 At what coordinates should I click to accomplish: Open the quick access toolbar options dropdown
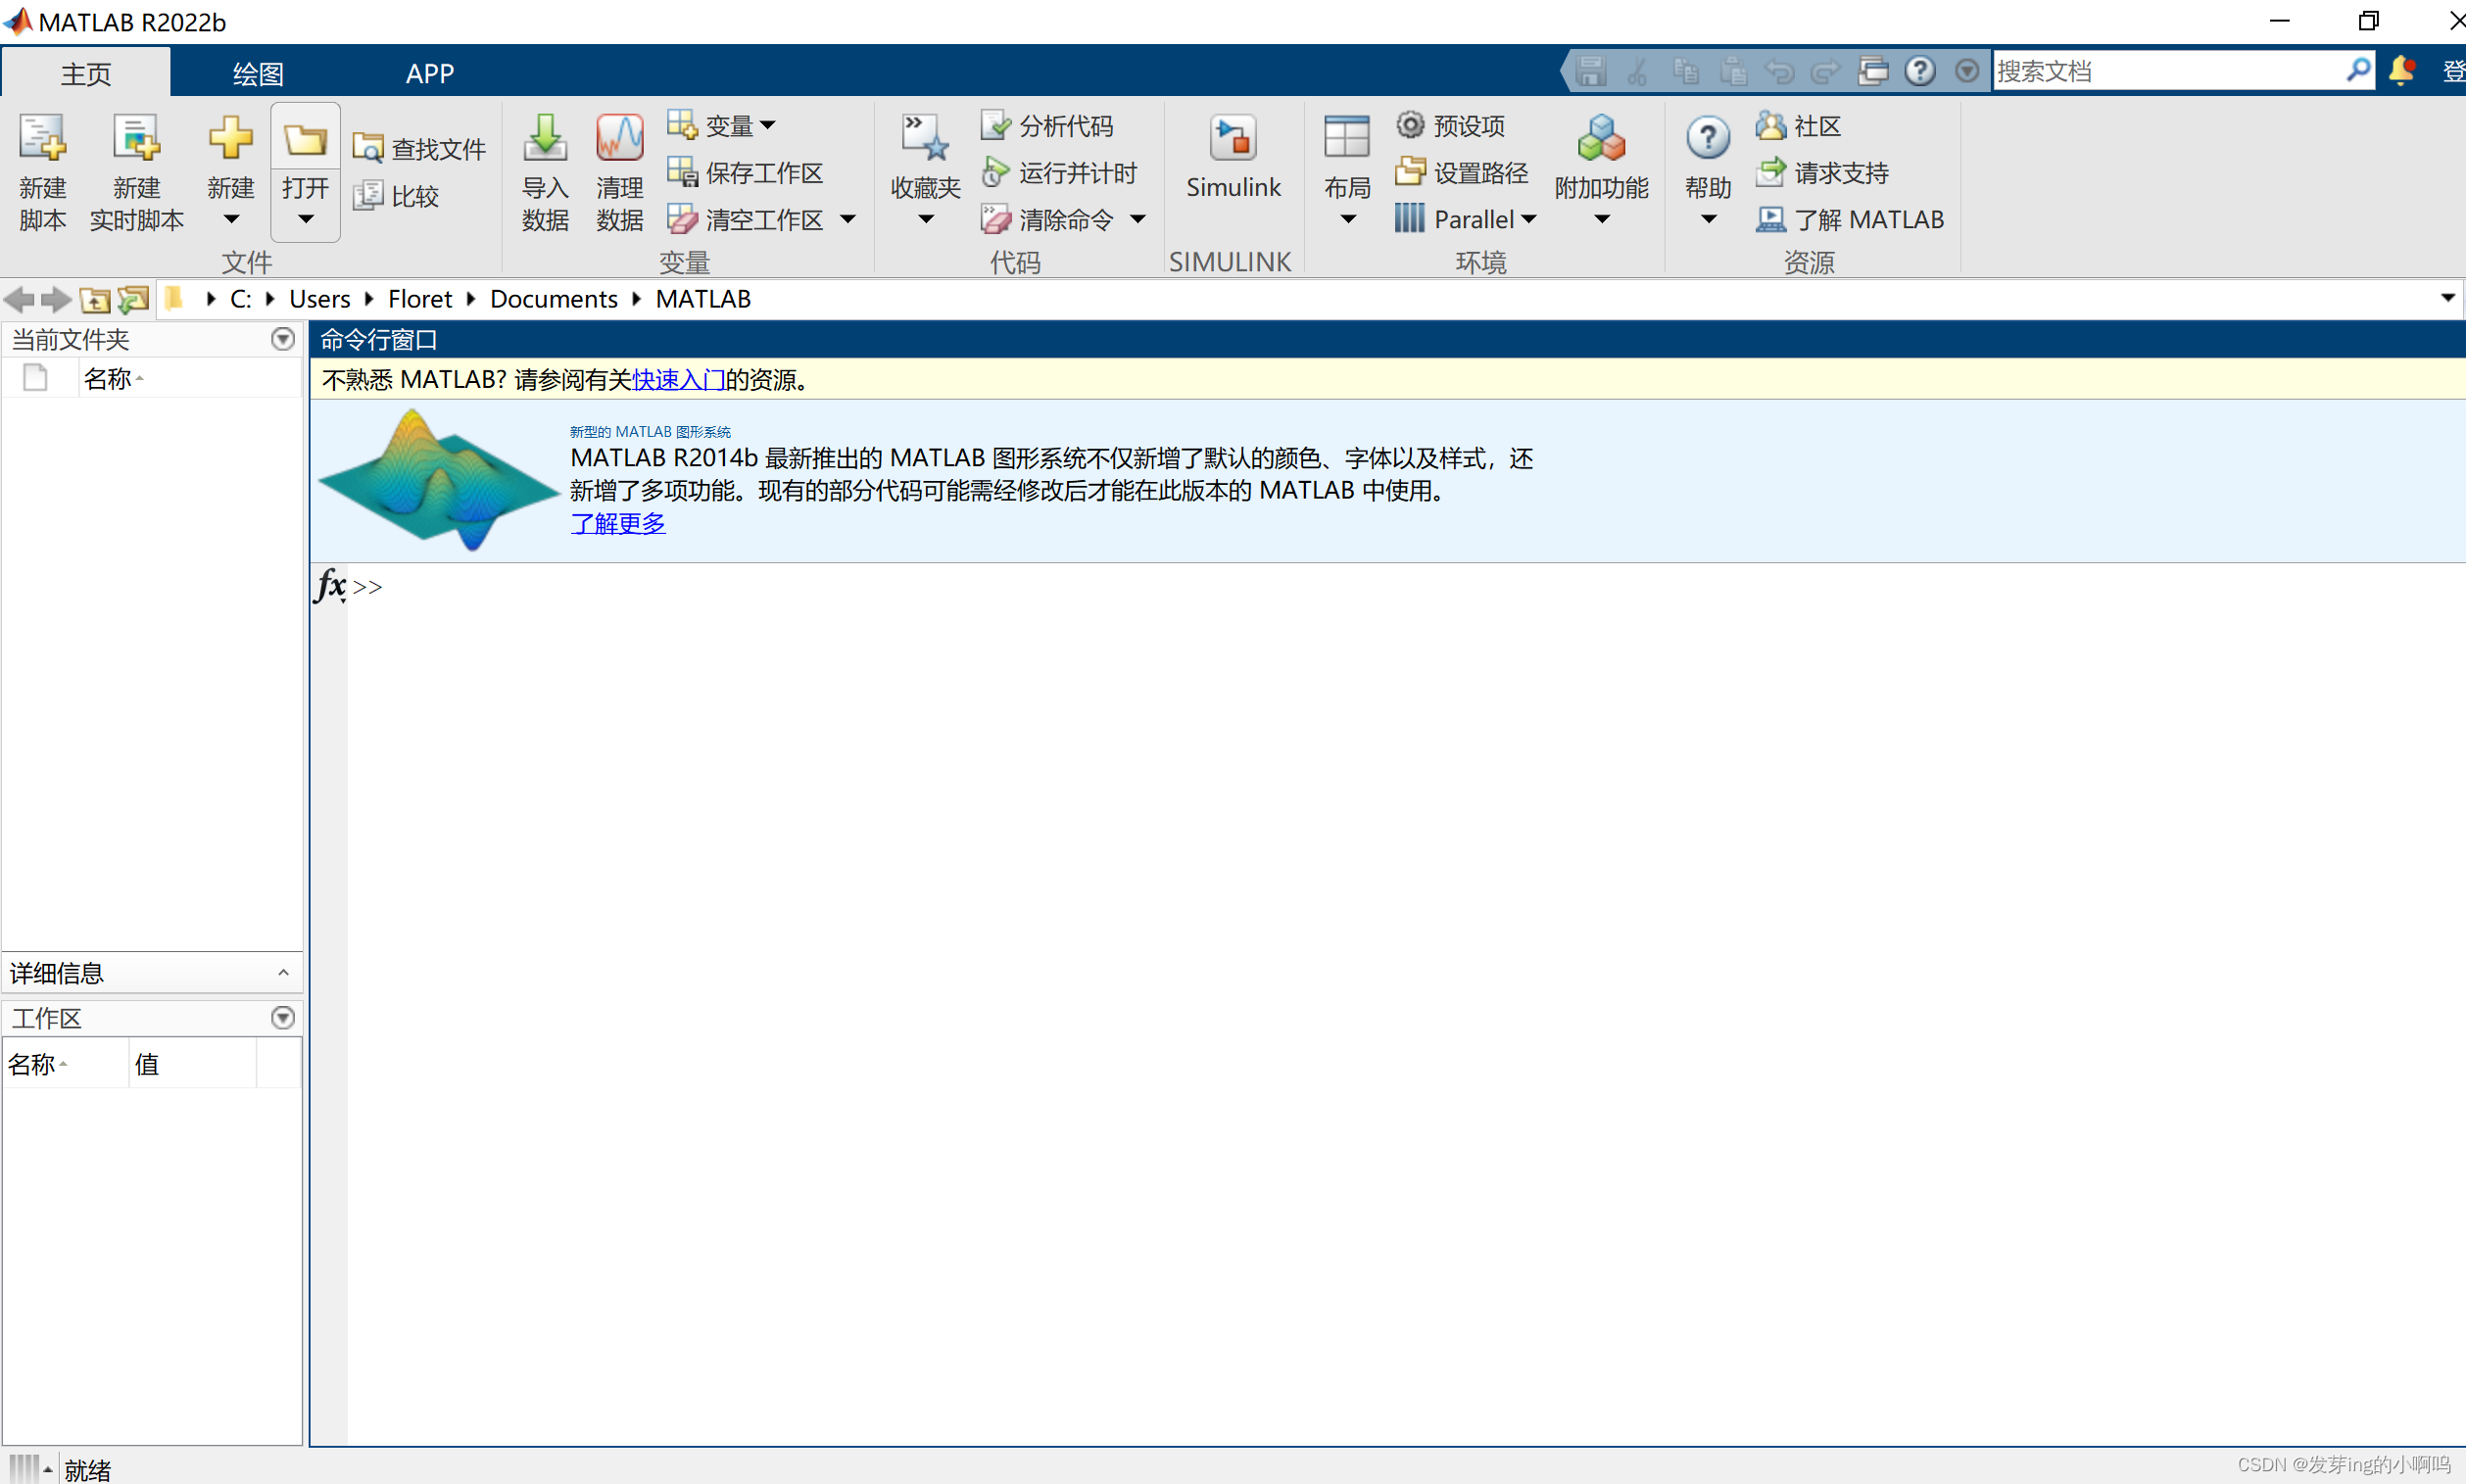pos(1967,71)
